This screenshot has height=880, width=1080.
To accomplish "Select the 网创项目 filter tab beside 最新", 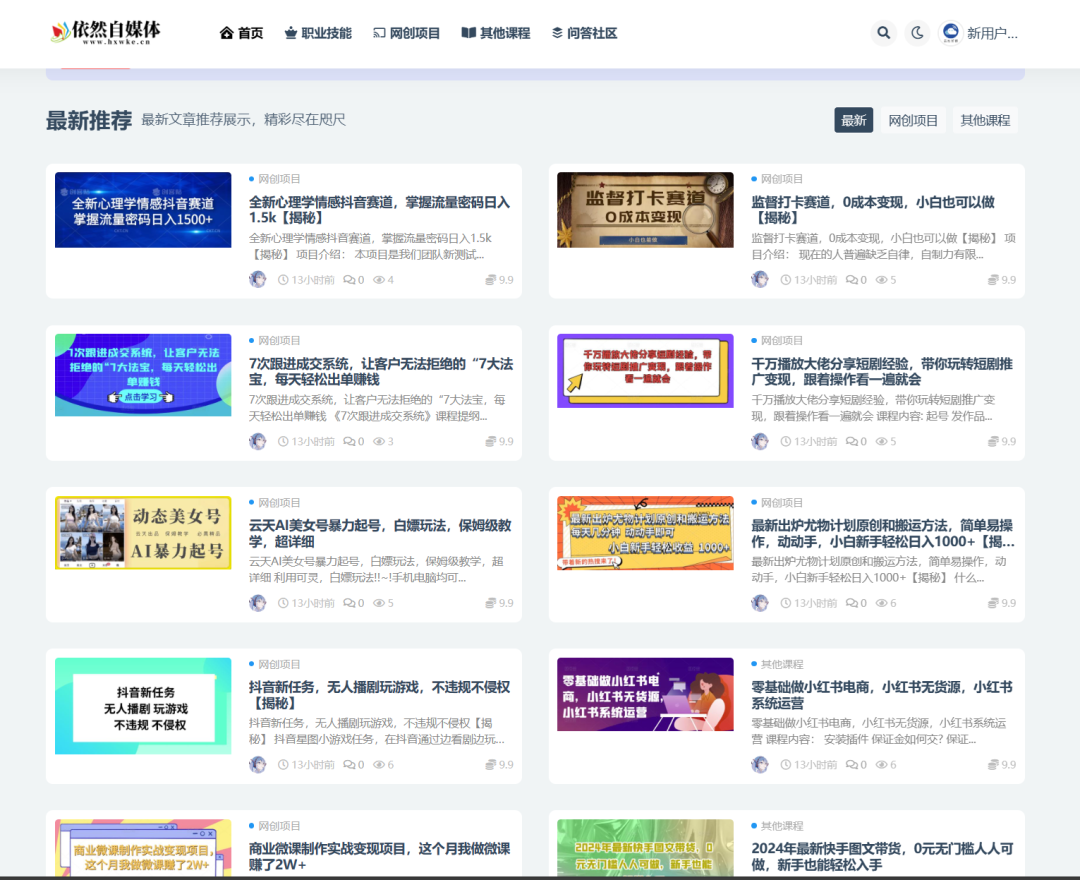I will pos(913,121).
